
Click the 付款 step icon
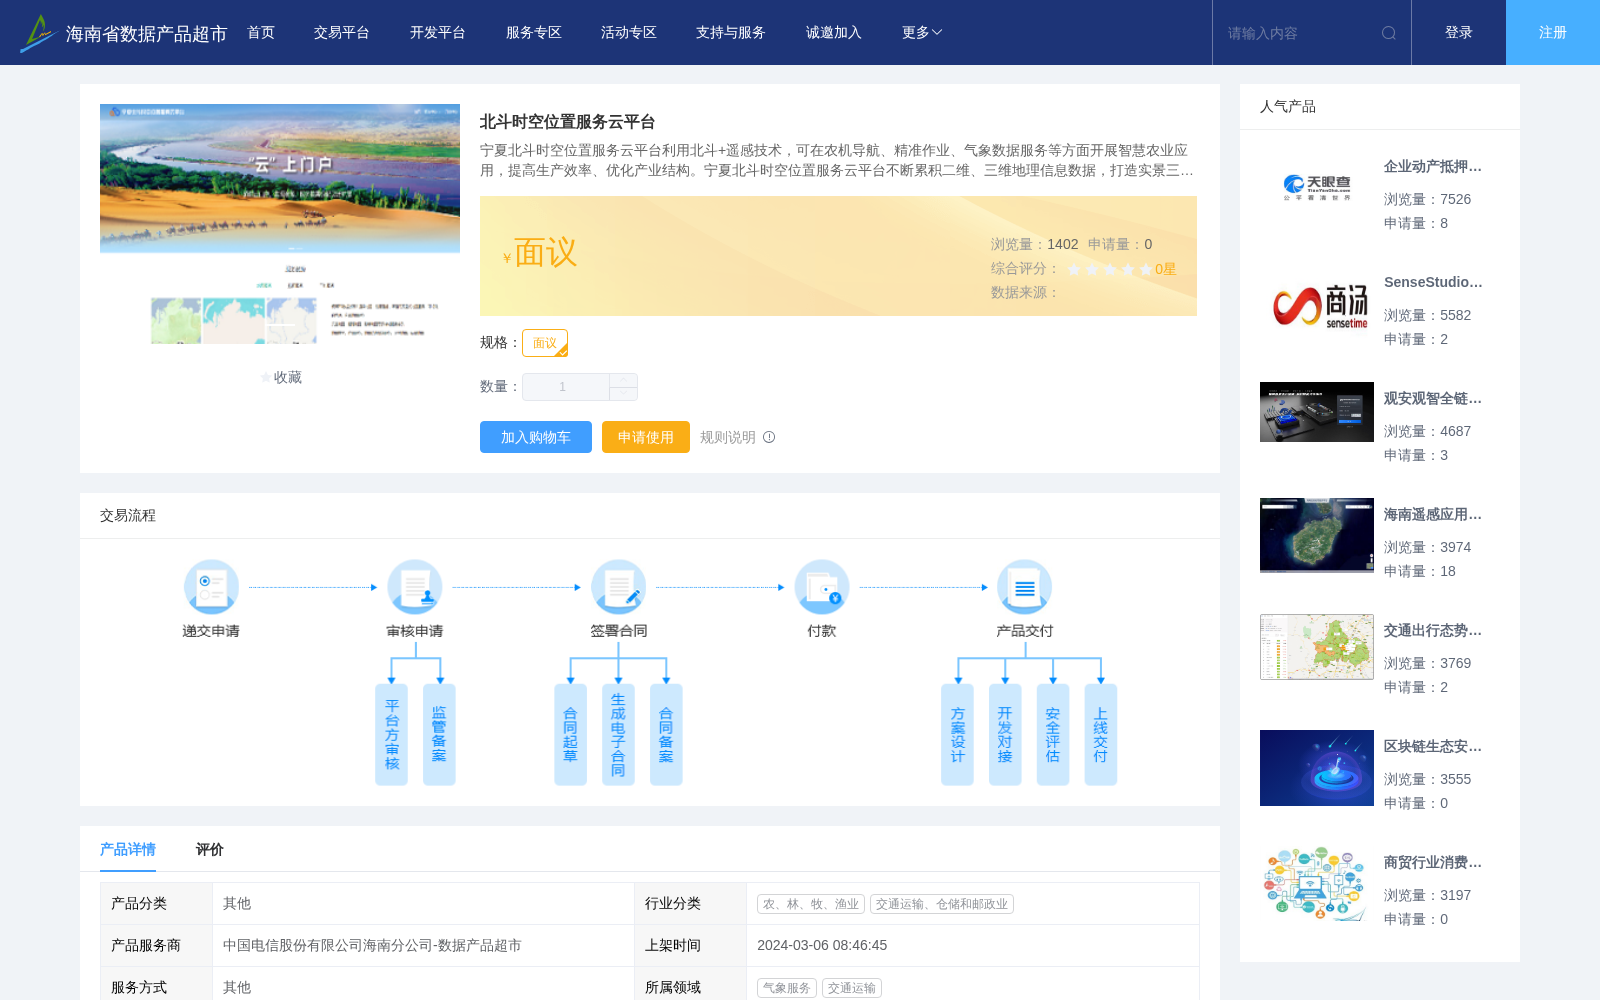point(822,587)
